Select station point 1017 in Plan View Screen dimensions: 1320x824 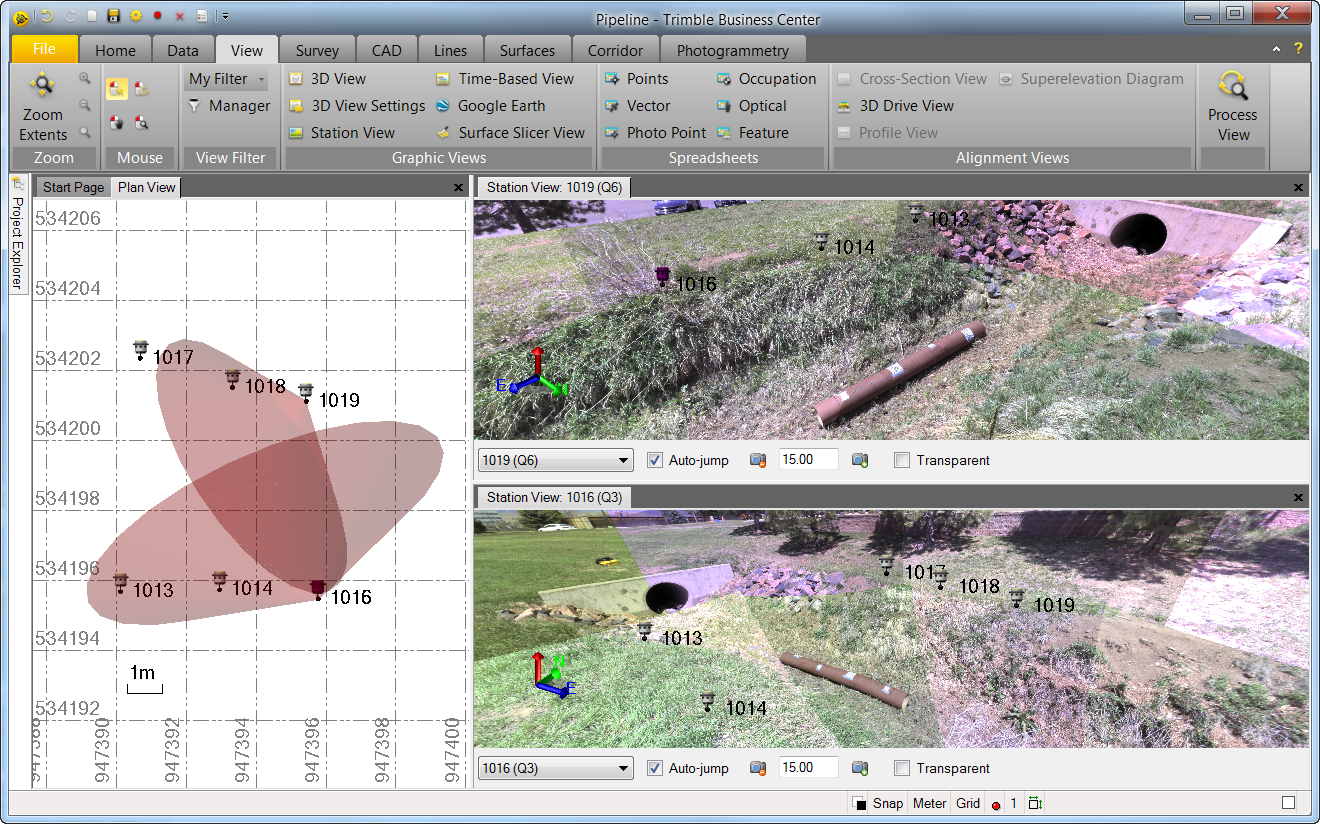tap(141, 350)
